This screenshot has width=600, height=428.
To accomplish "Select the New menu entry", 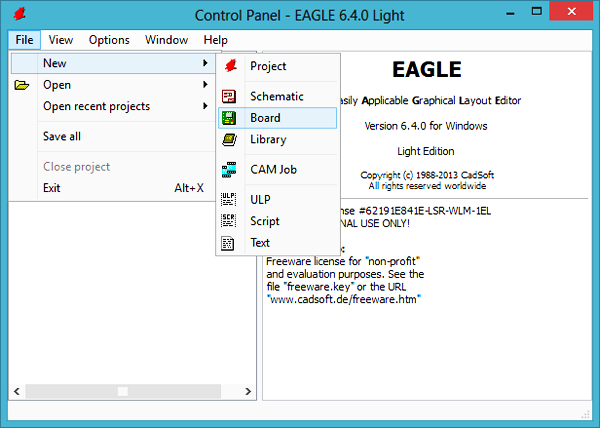I will tap(113, 63).
